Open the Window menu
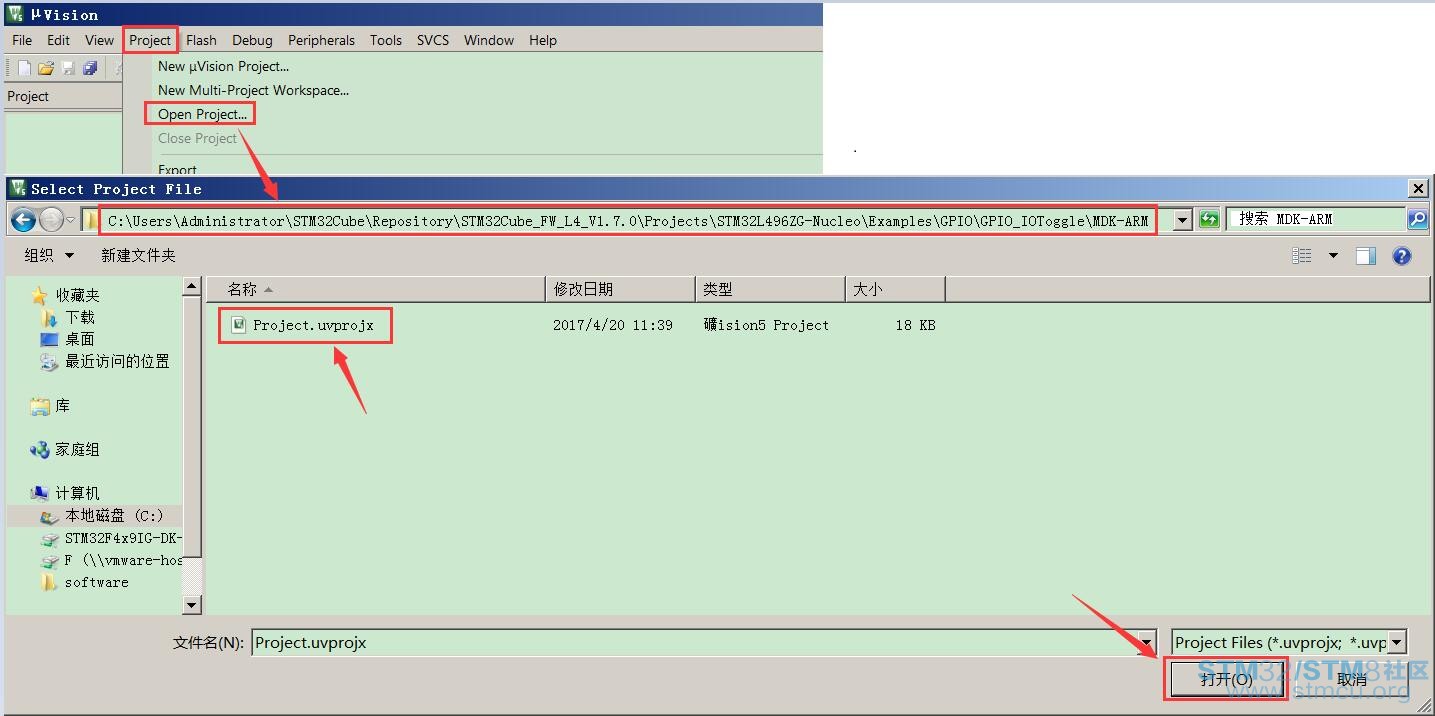This screenshot has width=1435, height=716. point(489,40)
